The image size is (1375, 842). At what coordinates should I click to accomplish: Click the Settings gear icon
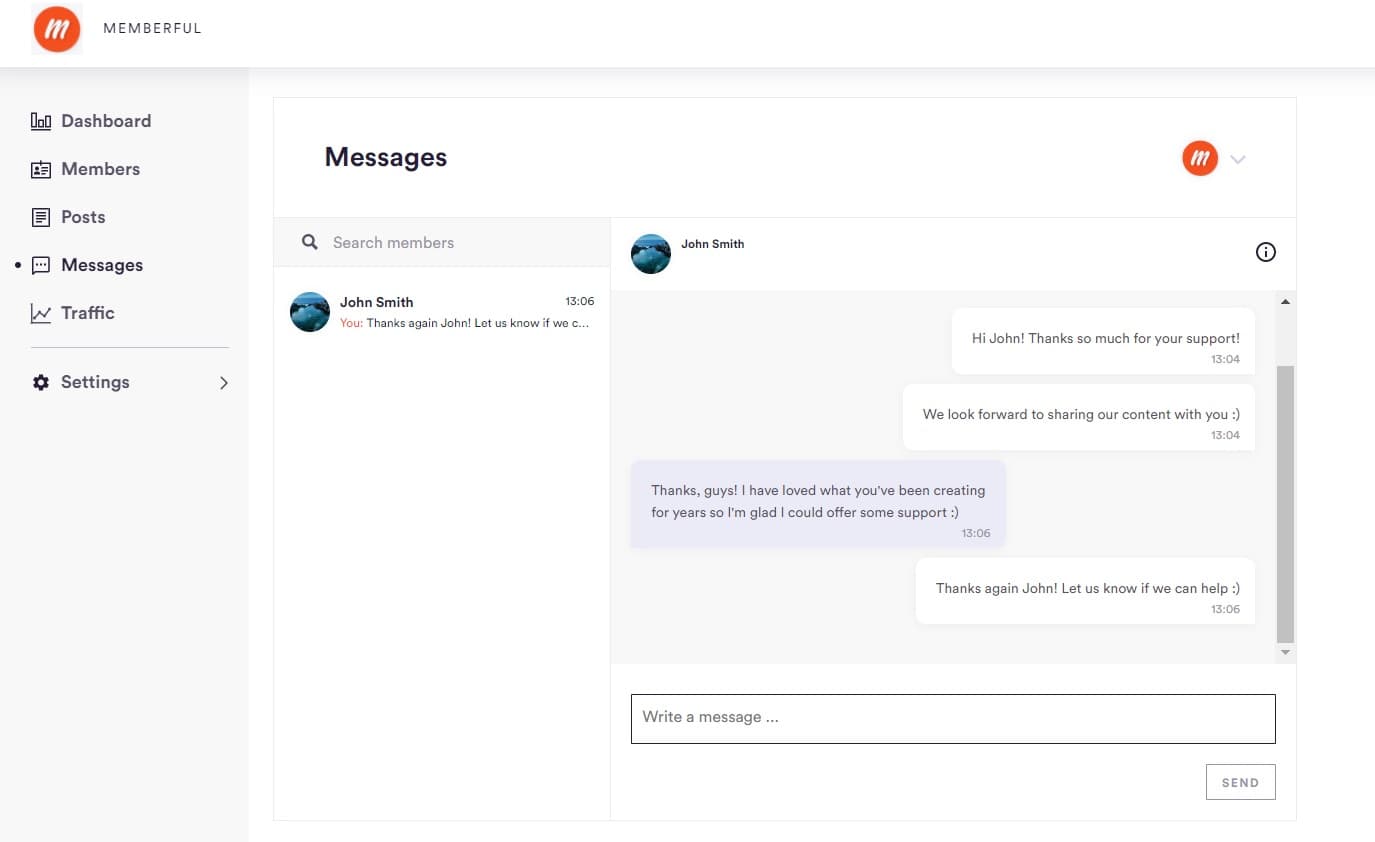point(41,382)
